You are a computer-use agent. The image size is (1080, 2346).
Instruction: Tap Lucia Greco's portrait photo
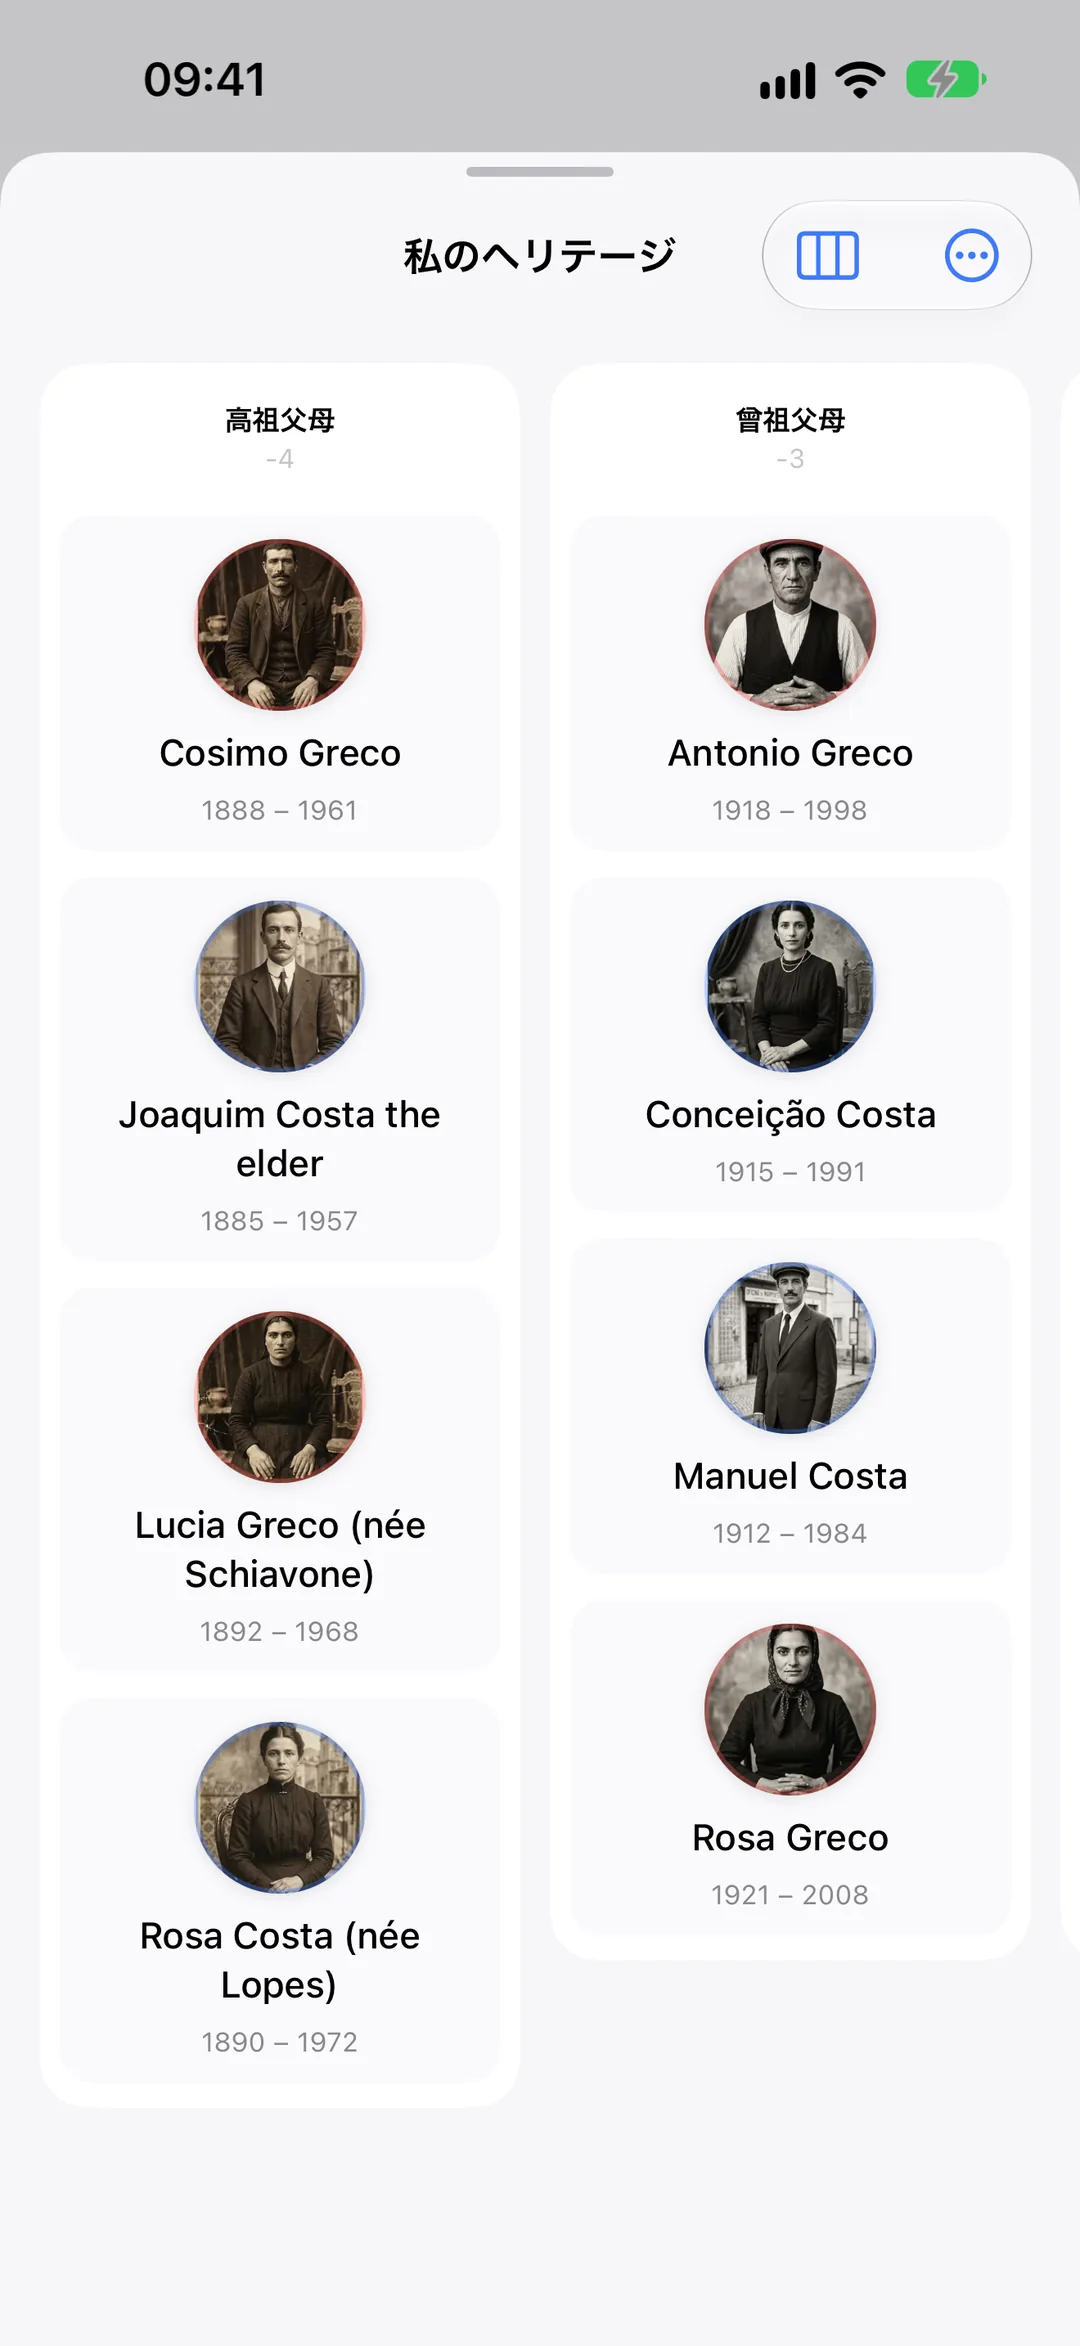(280, 1397)
